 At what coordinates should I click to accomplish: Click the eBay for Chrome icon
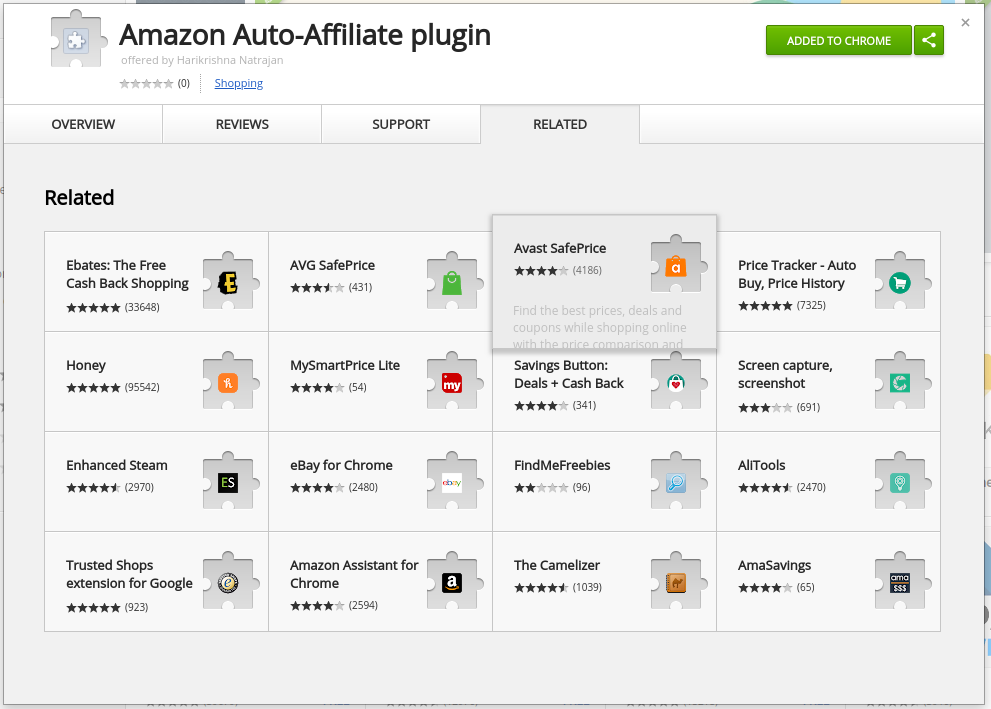(x=452, y=482)
